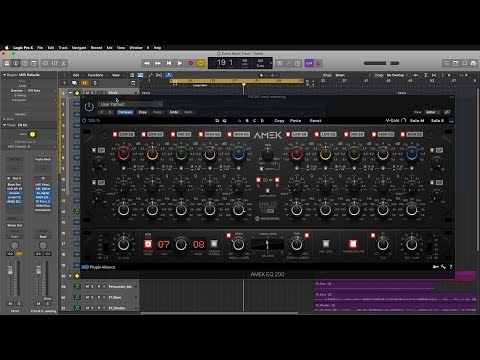Open the Track menu
This screenshot has height=360, width=480.
tap(63, 48)
